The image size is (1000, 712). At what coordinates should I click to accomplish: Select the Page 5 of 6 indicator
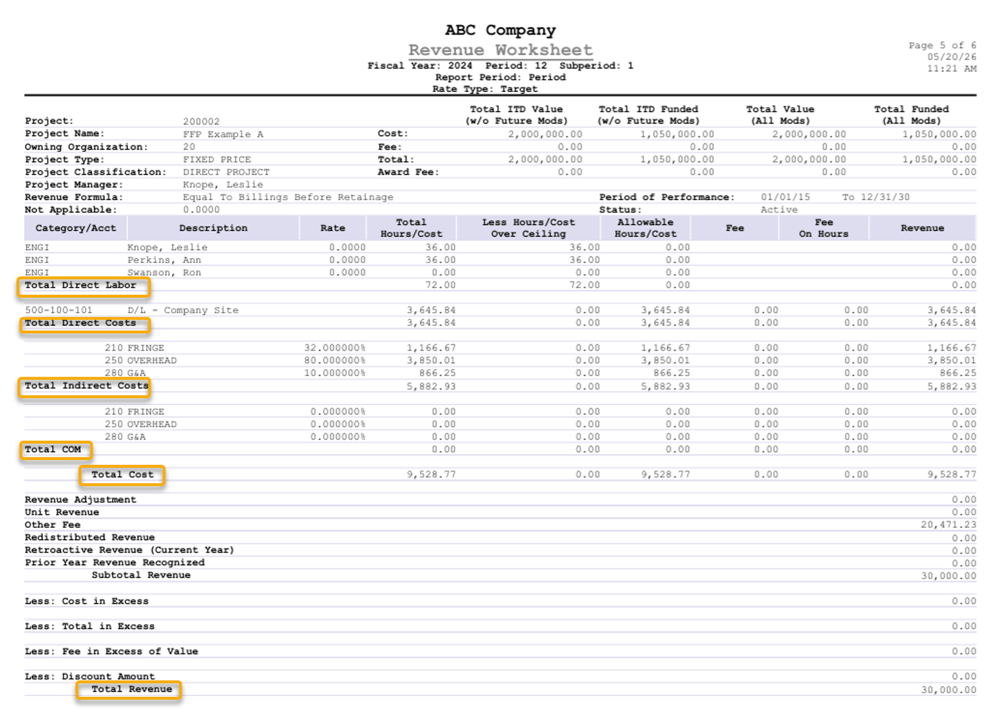[942, 45]
